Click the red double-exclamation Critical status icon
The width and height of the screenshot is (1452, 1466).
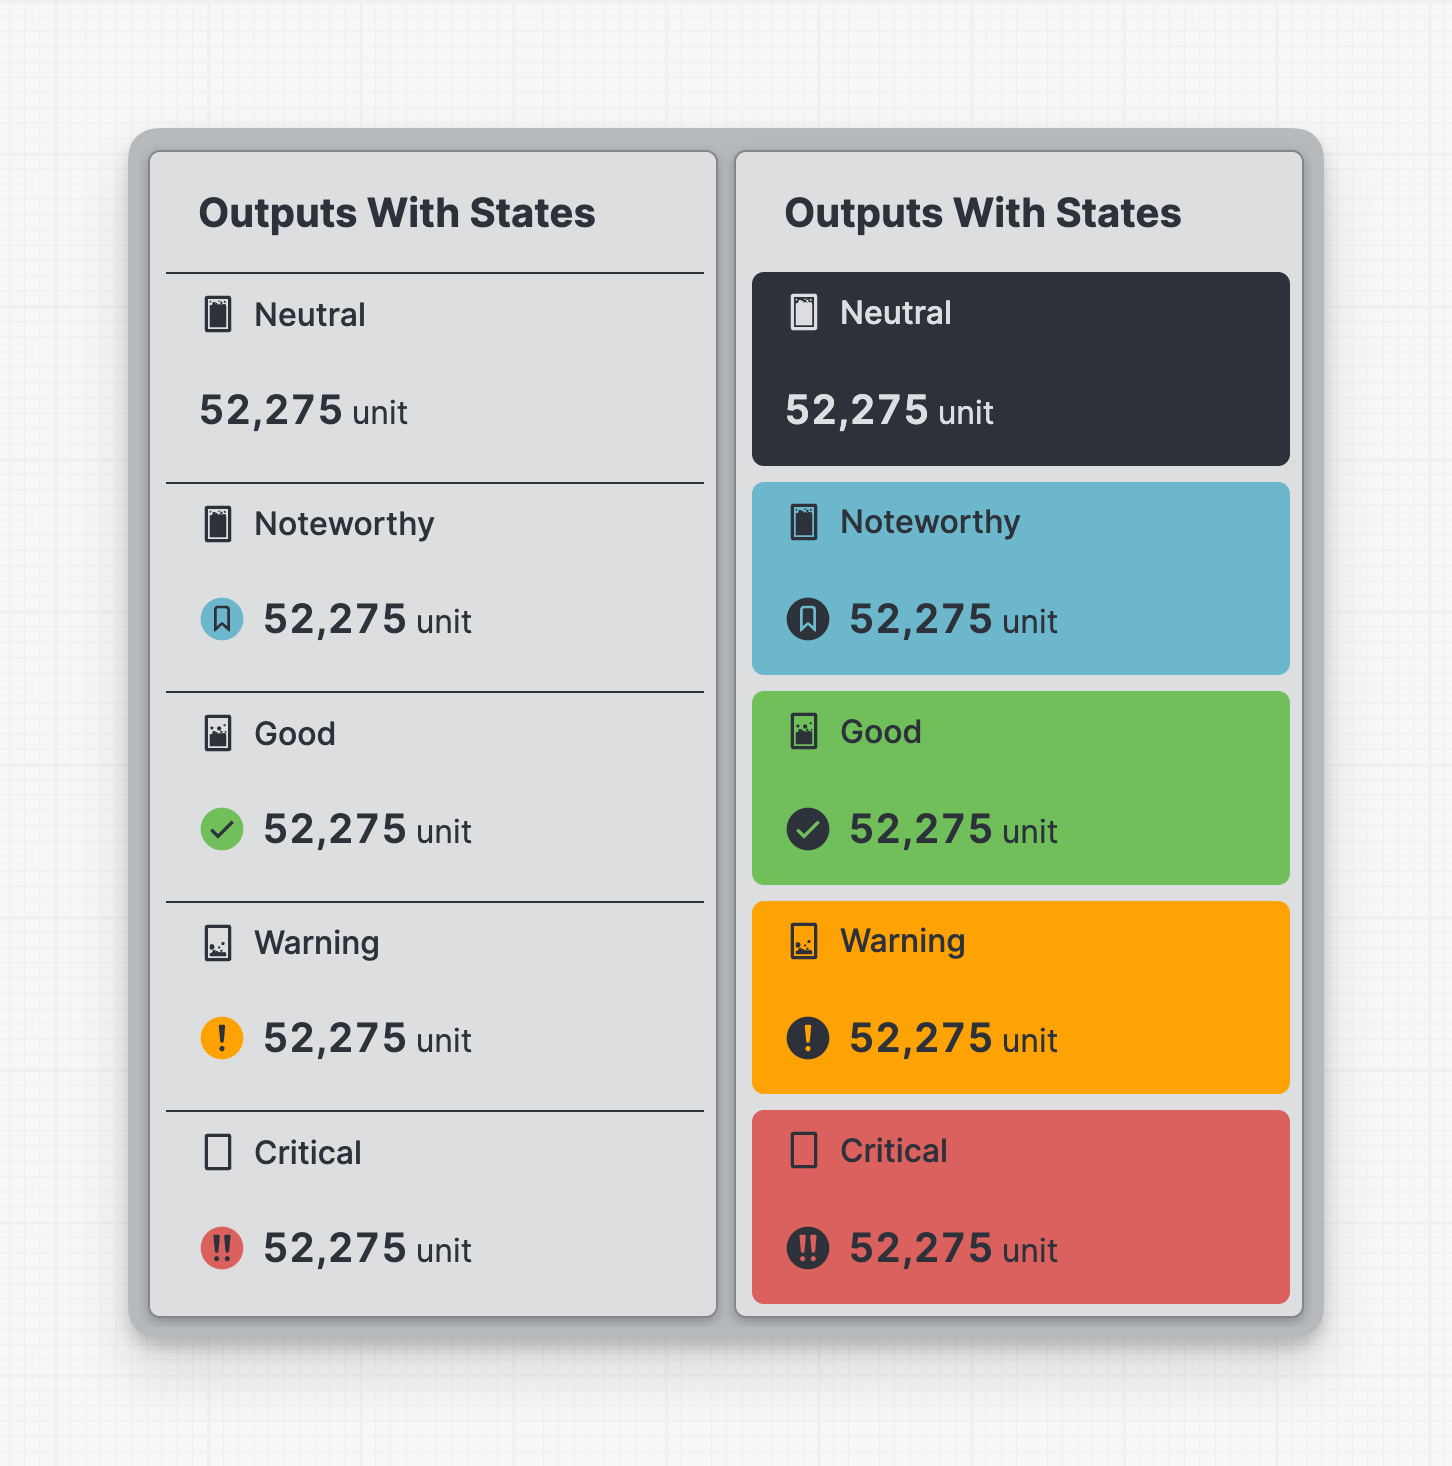pyautogui.click(x=222, y=1248)
